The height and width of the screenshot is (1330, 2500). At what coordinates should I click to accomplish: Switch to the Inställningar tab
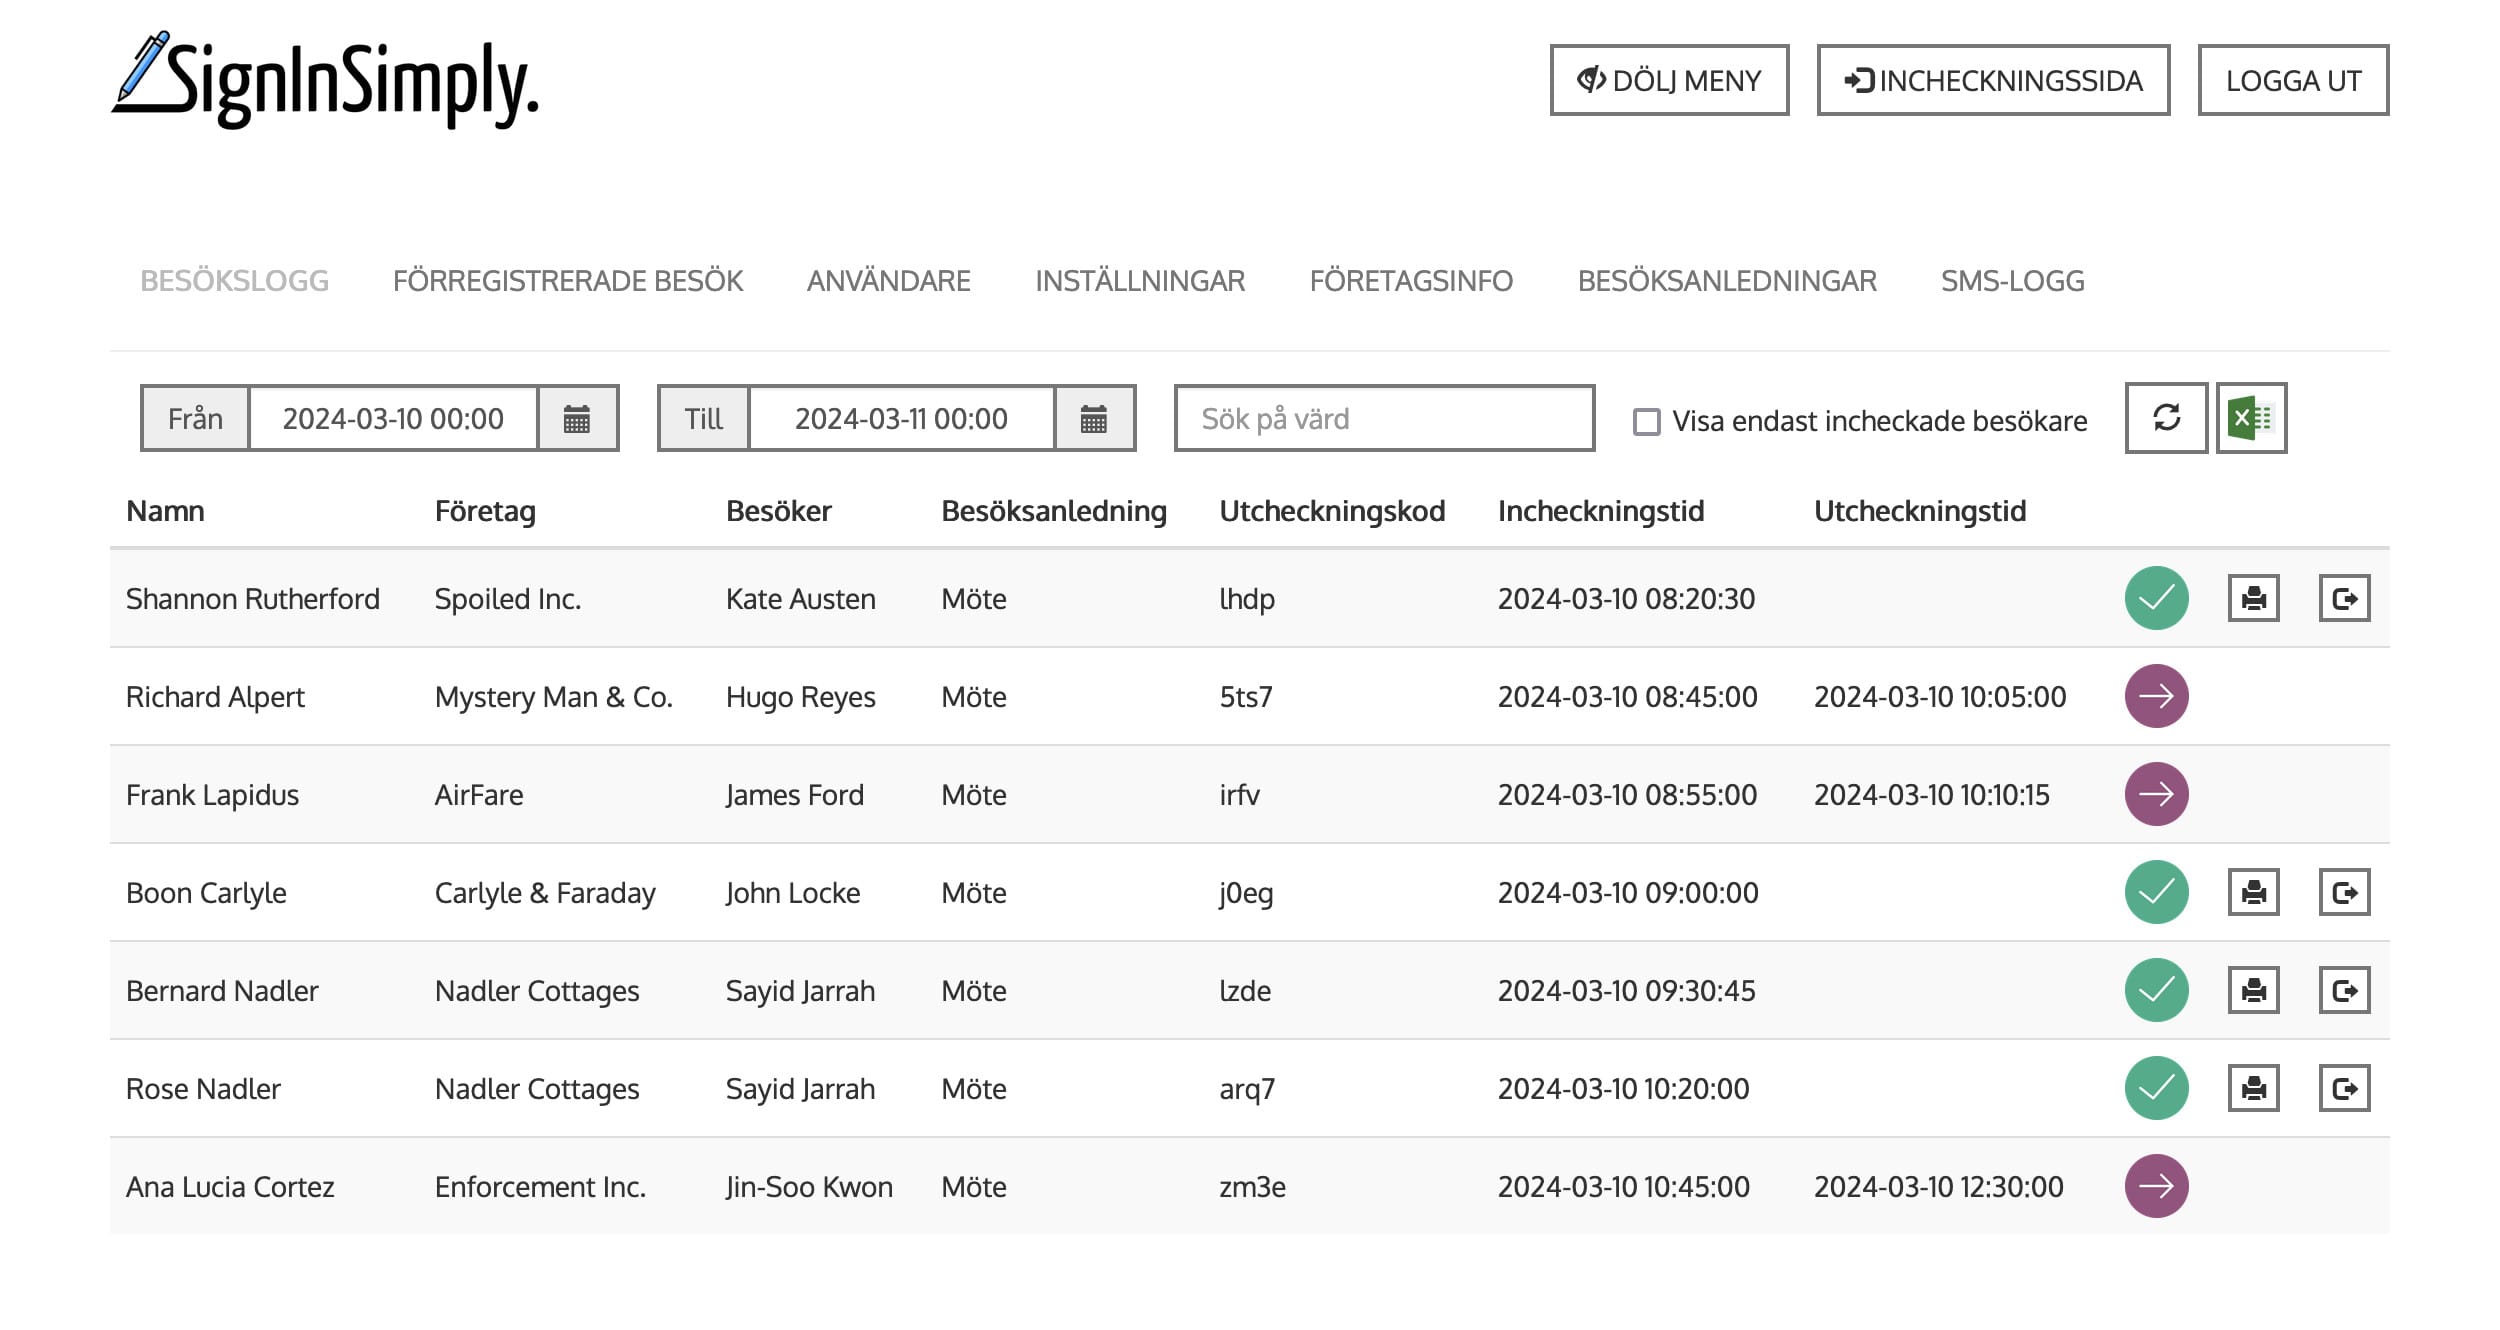(1140, 281)
